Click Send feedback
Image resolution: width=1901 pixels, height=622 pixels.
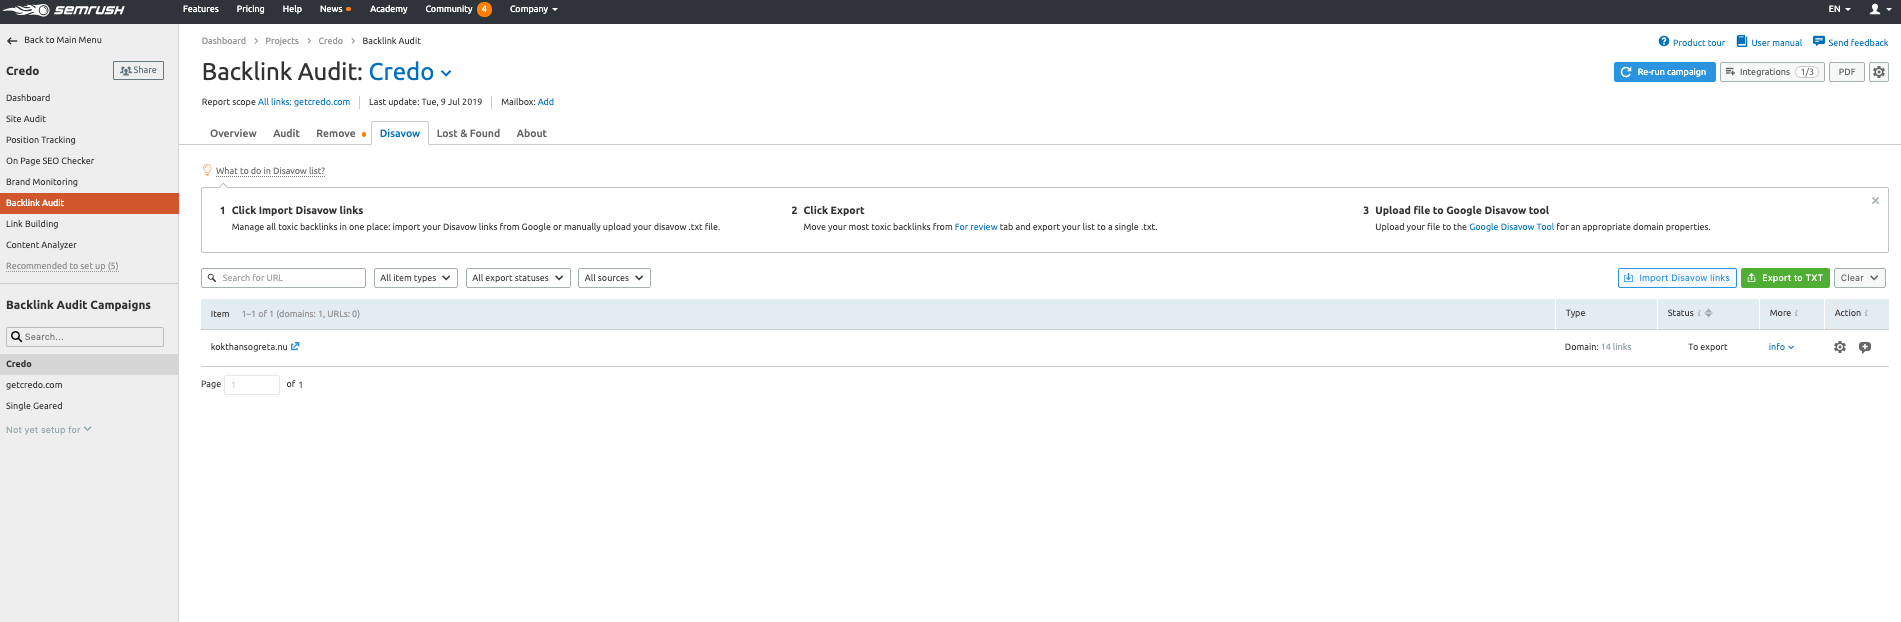pos(1850,42)
